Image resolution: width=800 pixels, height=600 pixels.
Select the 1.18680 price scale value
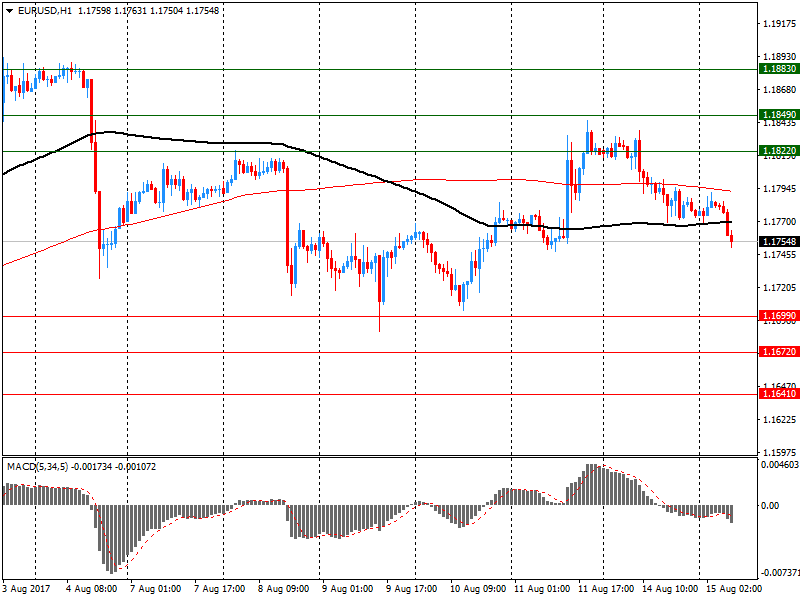pyautogui.click(x=779, y=90)
